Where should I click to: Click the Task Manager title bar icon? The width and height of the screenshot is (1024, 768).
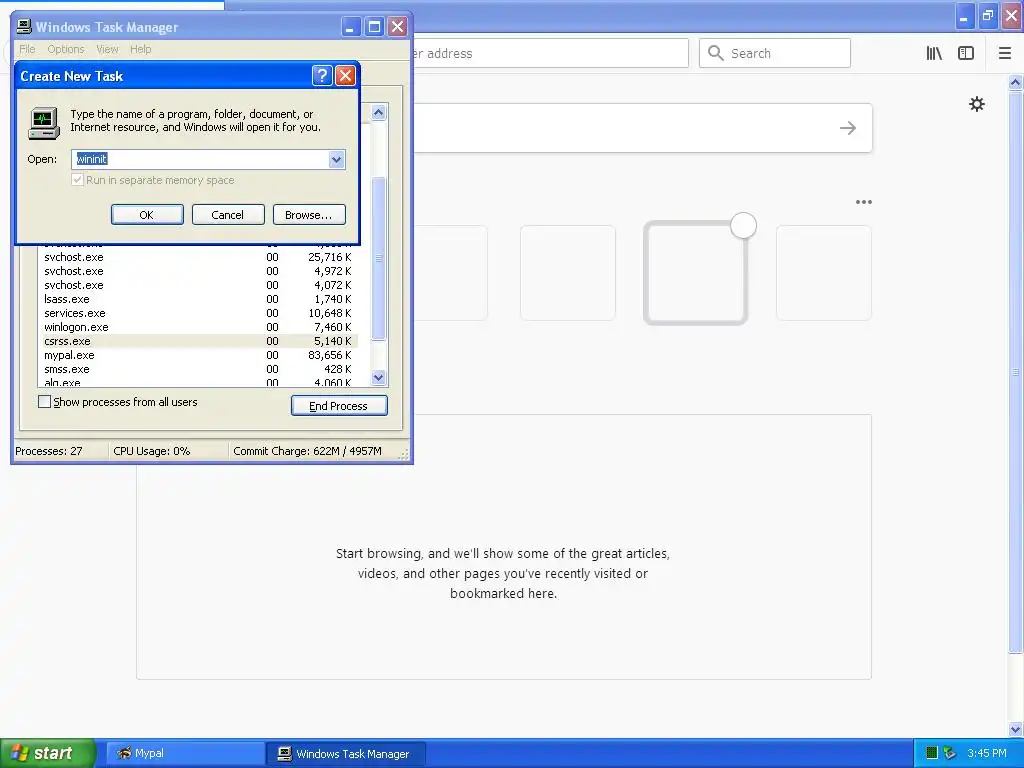click(x=24, y=27)
